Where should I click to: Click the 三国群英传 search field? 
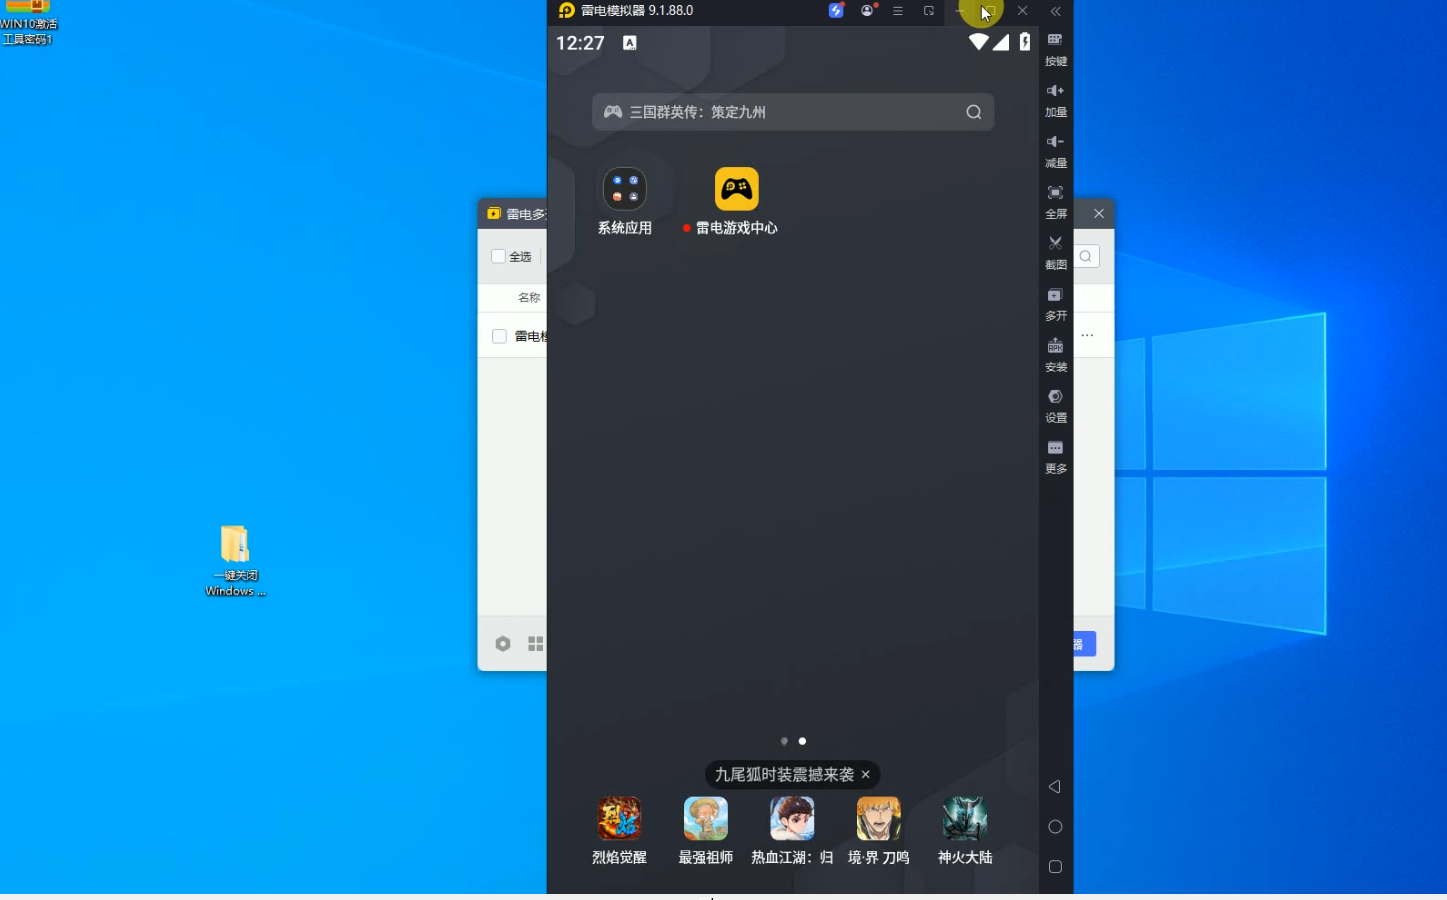coord(780,112)
